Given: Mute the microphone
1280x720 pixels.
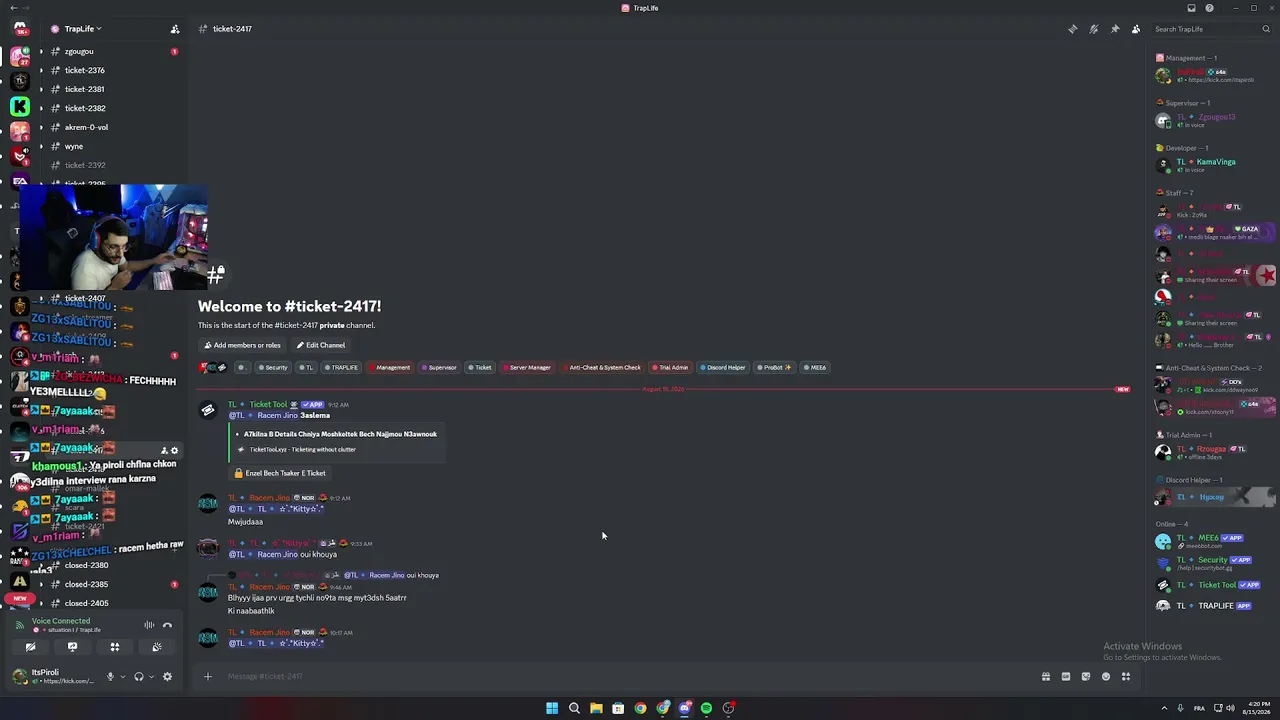Looking at the screenshot, I should [110, 676].
